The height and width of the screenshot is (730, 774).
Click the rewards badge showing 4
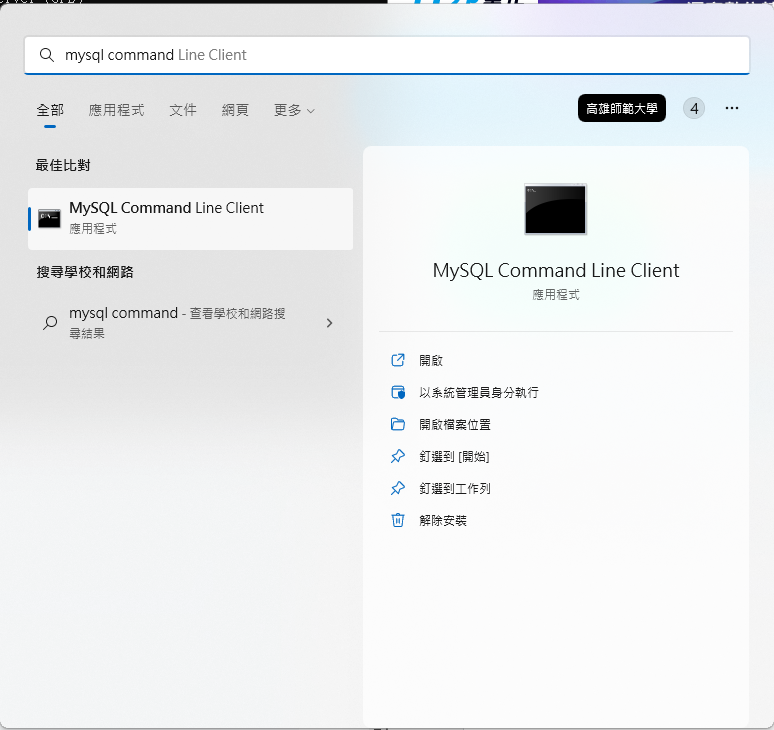pos(694,108)
